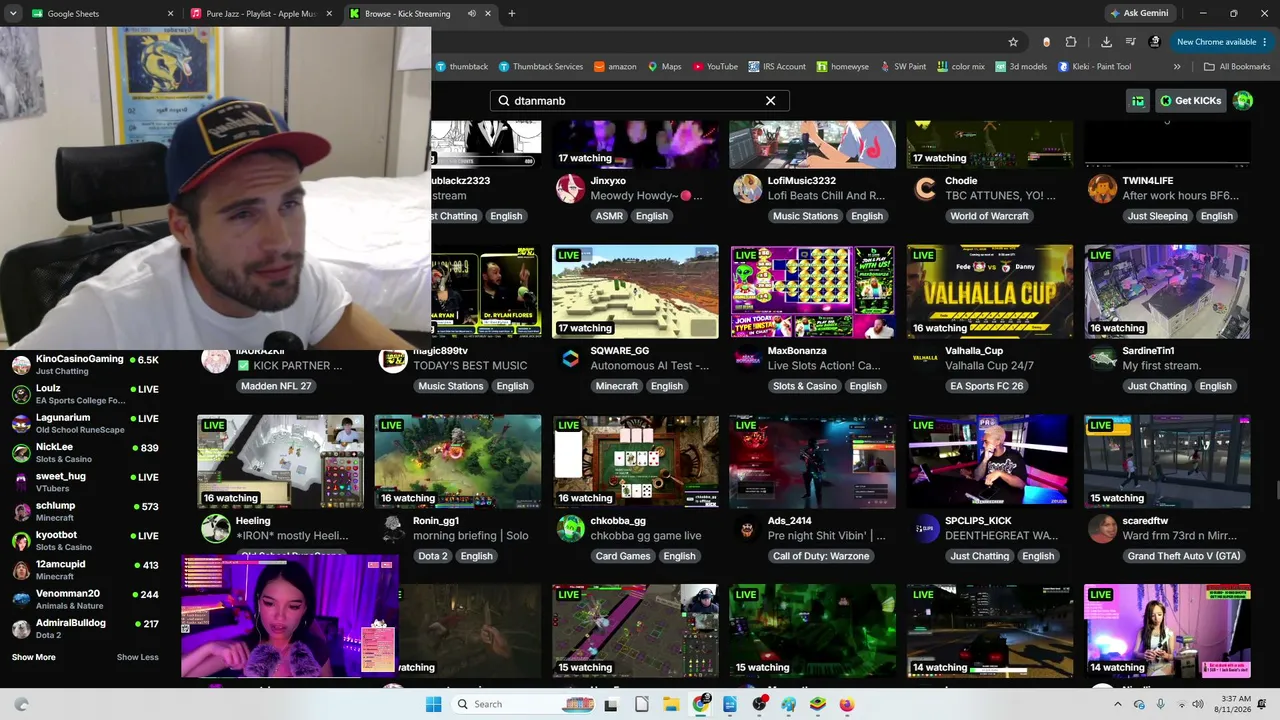
Task: Click the Chodie channel avatar
Action: pyautogui.click(x=925, y=188)
